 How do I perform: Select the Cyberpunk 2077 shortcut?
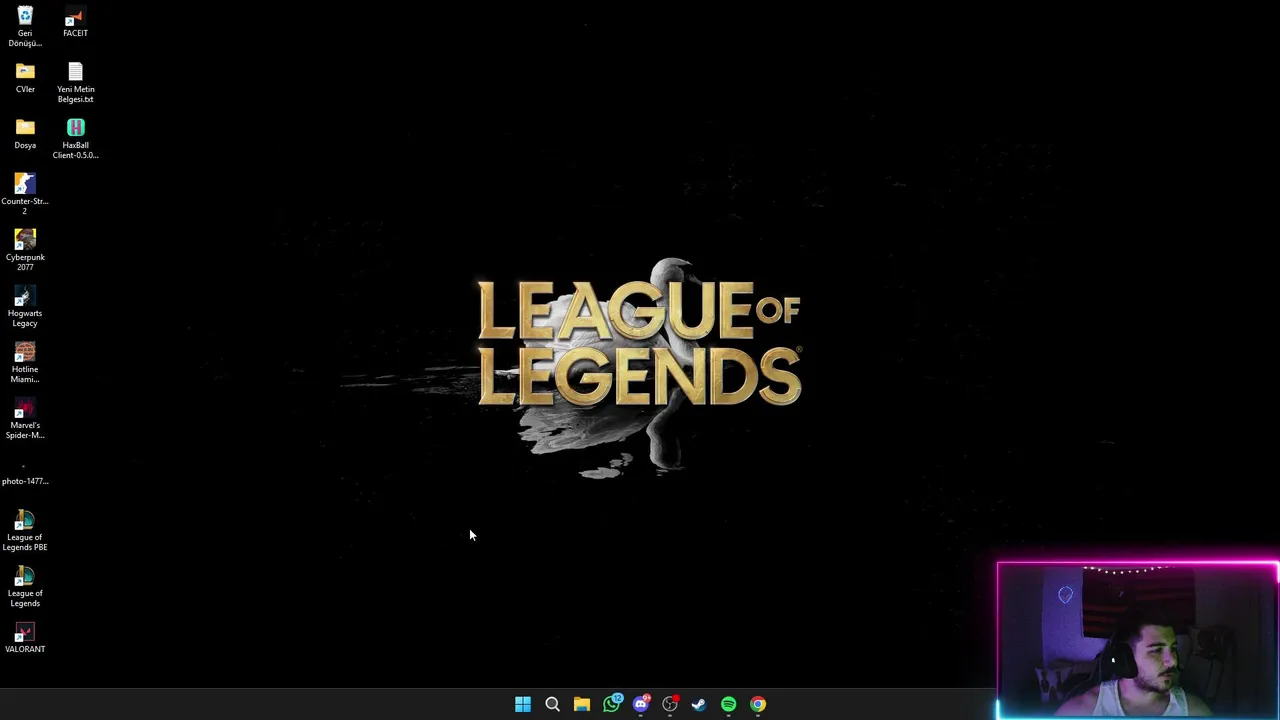25,250
